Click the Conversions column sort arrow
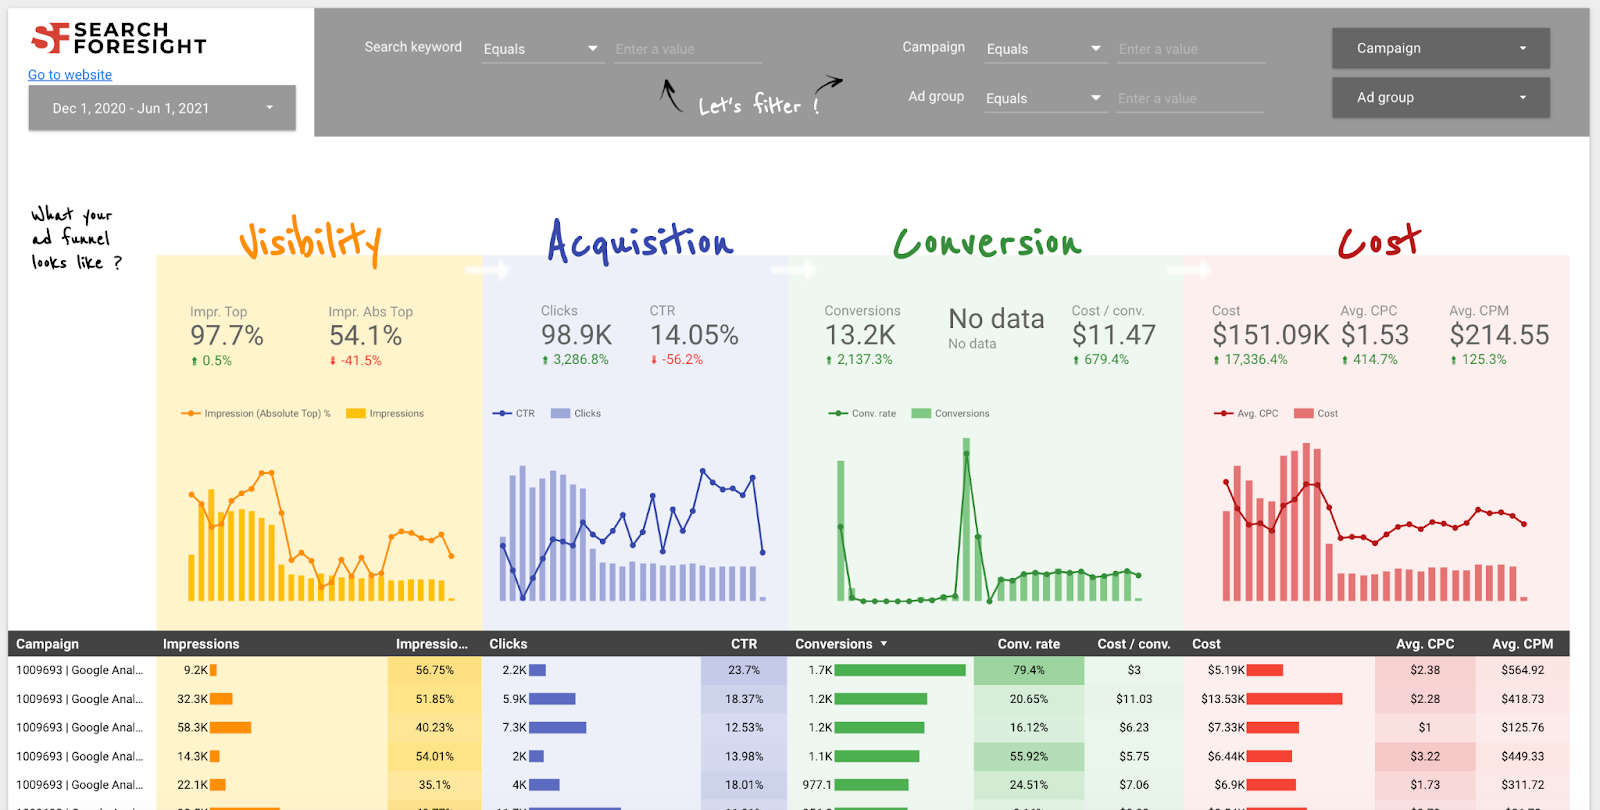The image size is (1600, 810). (884, 644)
